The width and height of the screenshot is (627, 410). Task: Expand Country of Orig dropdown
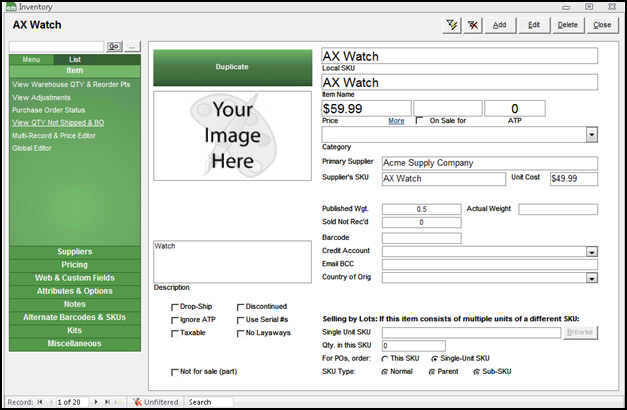point(592,278)
